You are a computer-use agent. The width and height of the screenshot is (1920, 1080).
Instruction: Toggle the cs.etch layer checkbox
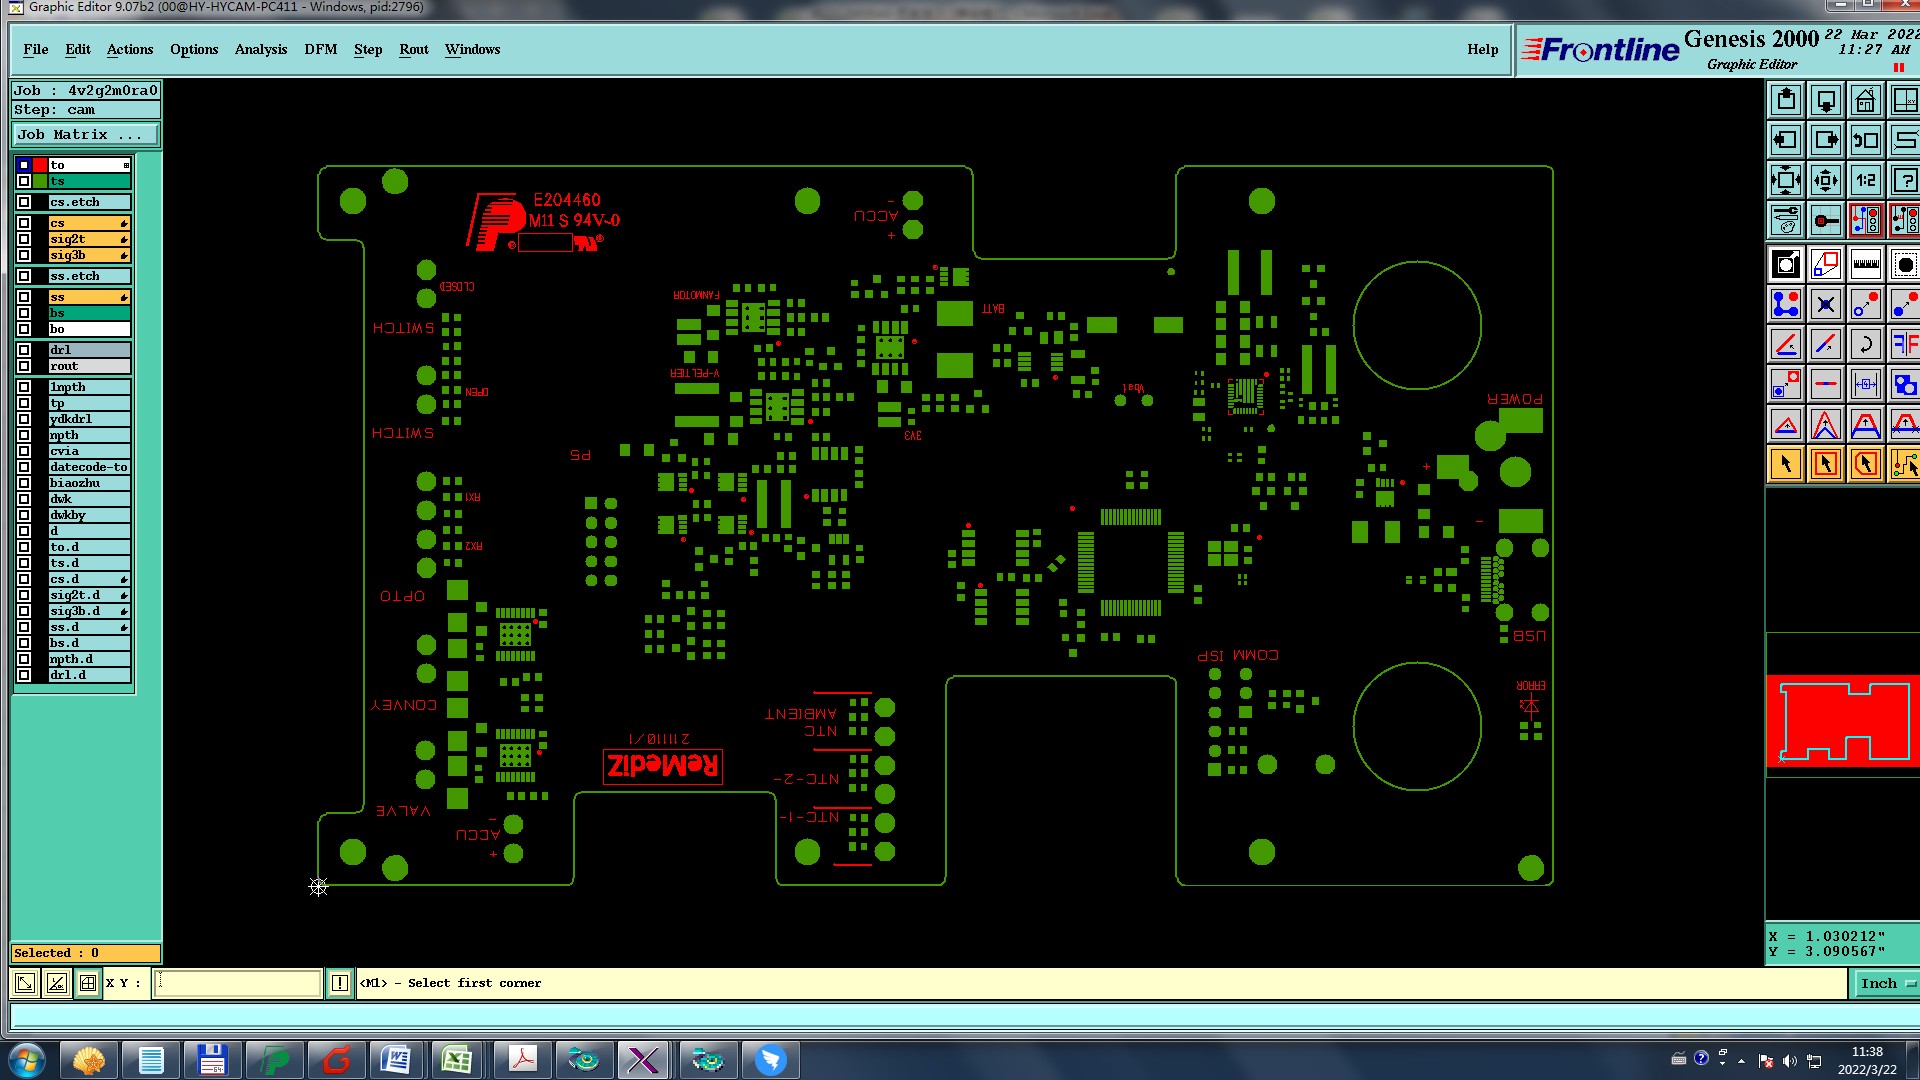point(24,202)
